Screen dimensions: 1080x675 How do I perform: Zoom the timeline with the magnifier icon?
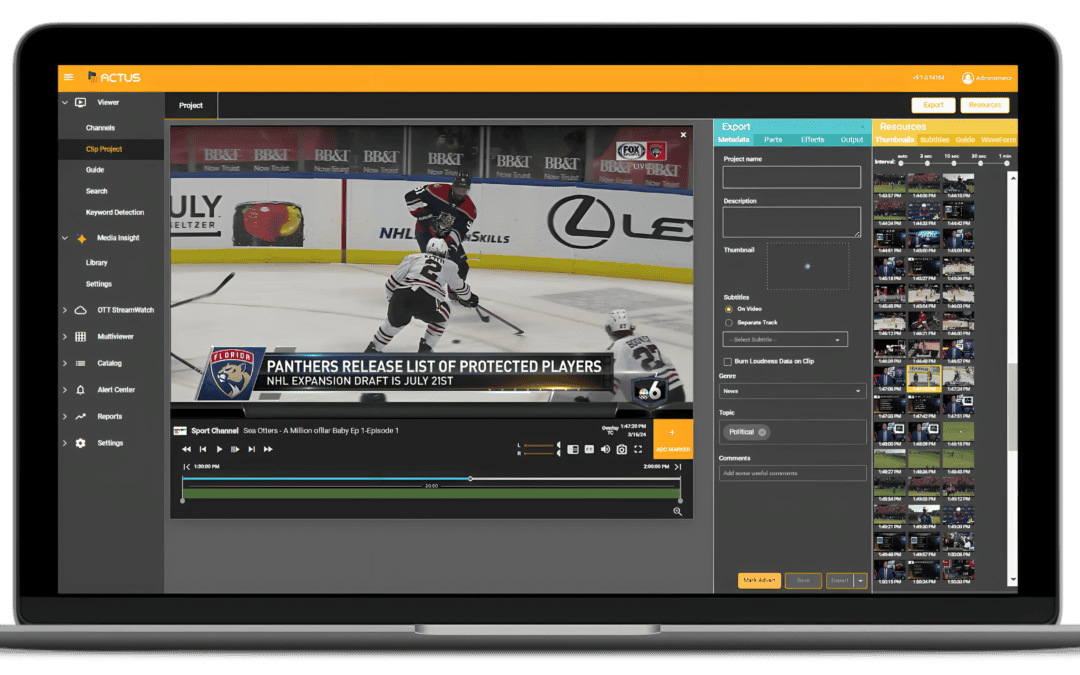point(678,511)
